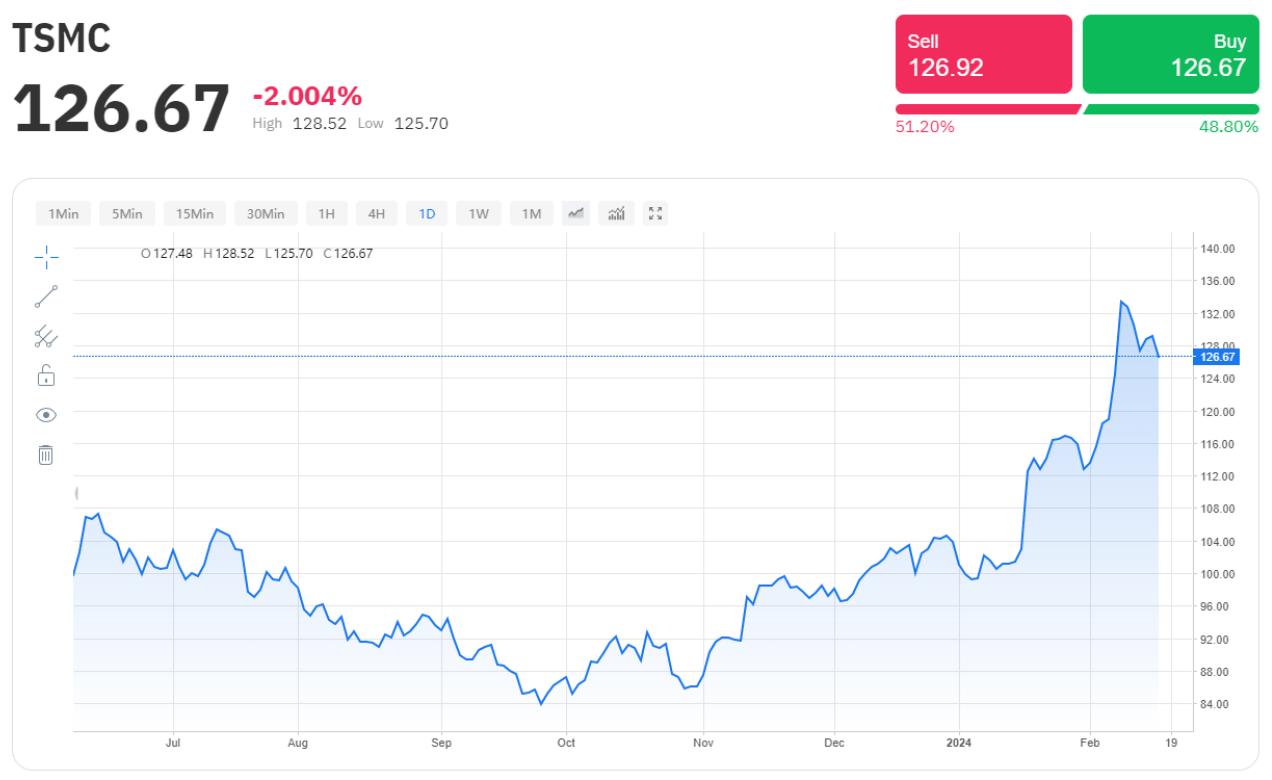Viewport: 1272px width, 780px height.
Task: Change interval to 4H
Action: click(377, 214)
